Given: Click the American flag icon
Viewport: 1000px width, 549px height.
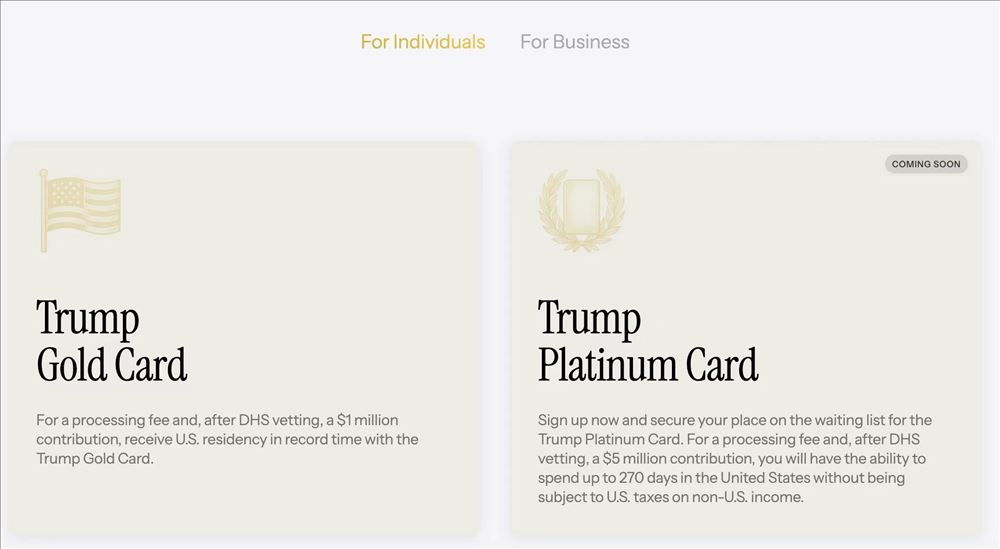Looking at the screenshot, I should click(x=80, y=210).
